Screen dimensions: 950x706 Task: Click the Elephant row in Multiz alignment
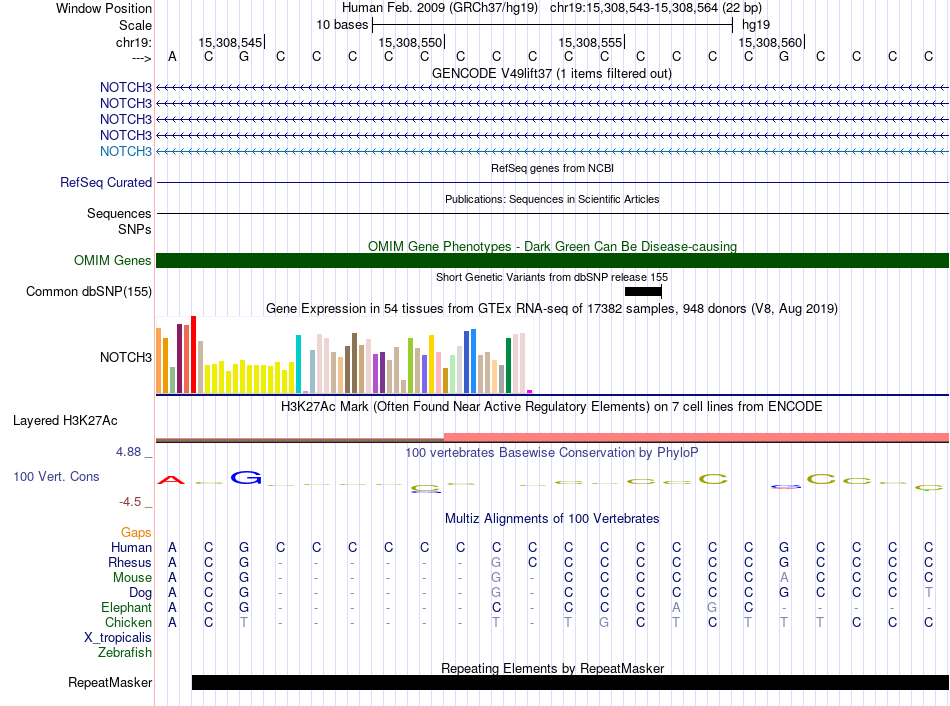click(x=126, y=608)
